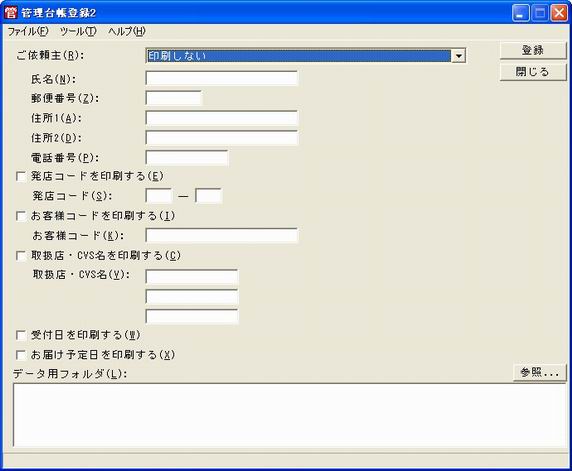The width and height of the screenshot is (572, 471).
Task: Toggle お届け予定日を印刷する checkbox
Action: [x=21, y=355]
